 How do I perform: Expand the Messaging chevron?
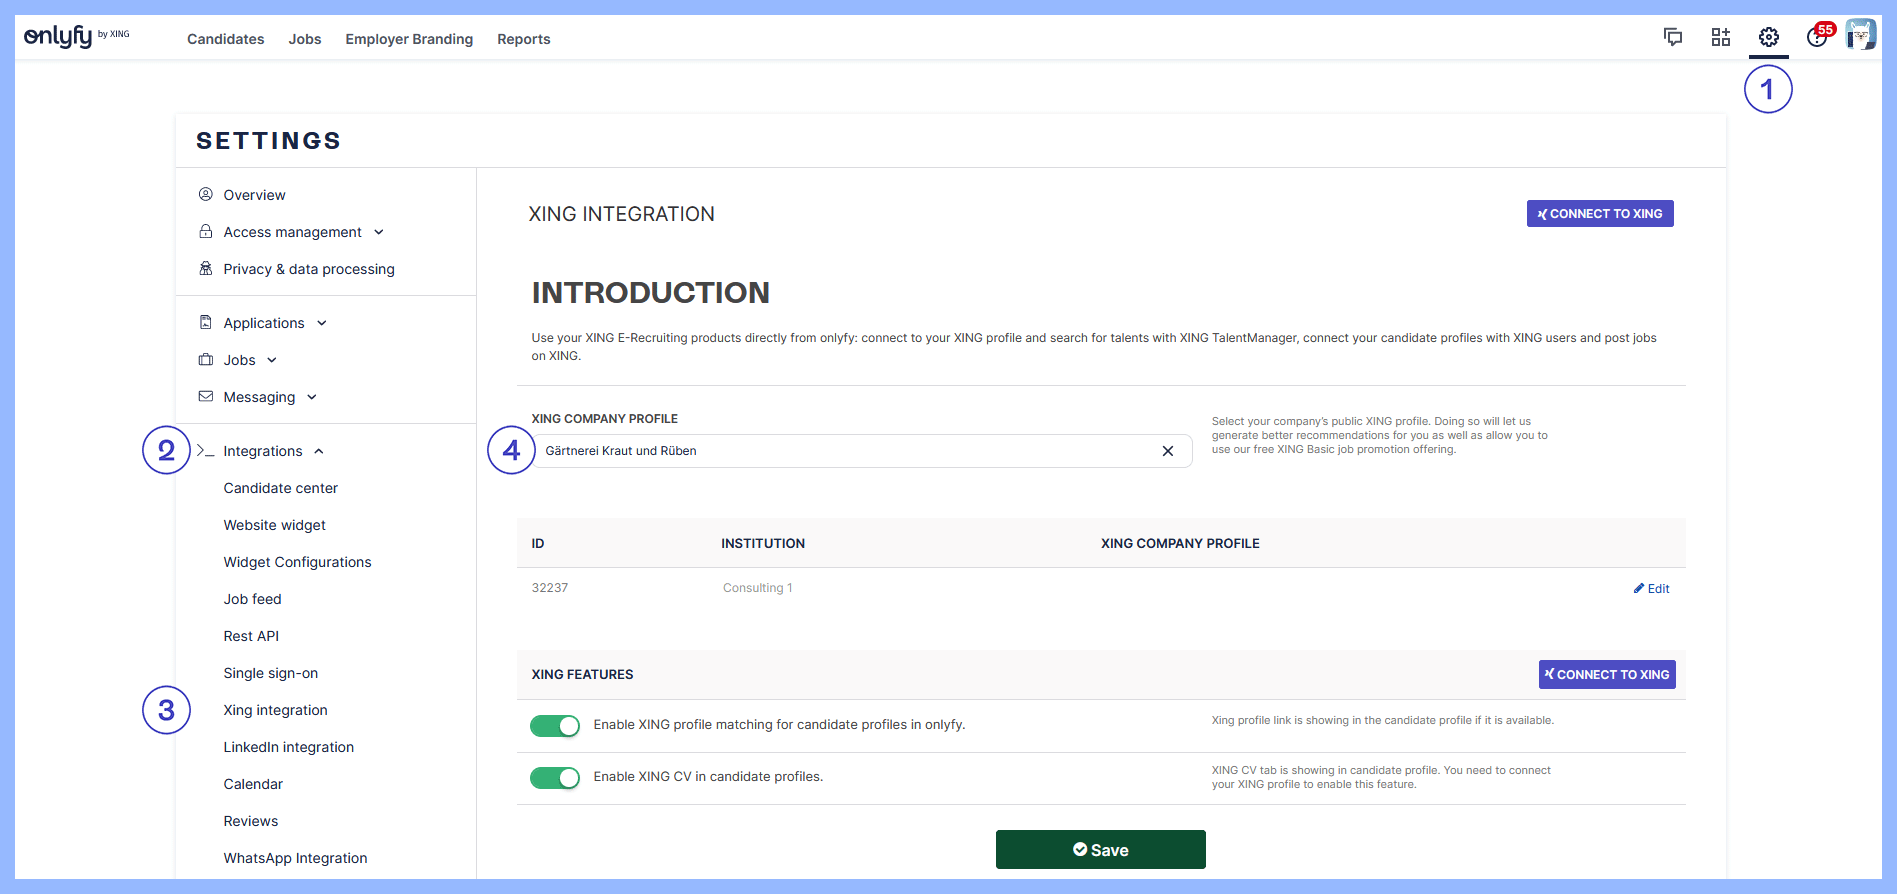312,397
